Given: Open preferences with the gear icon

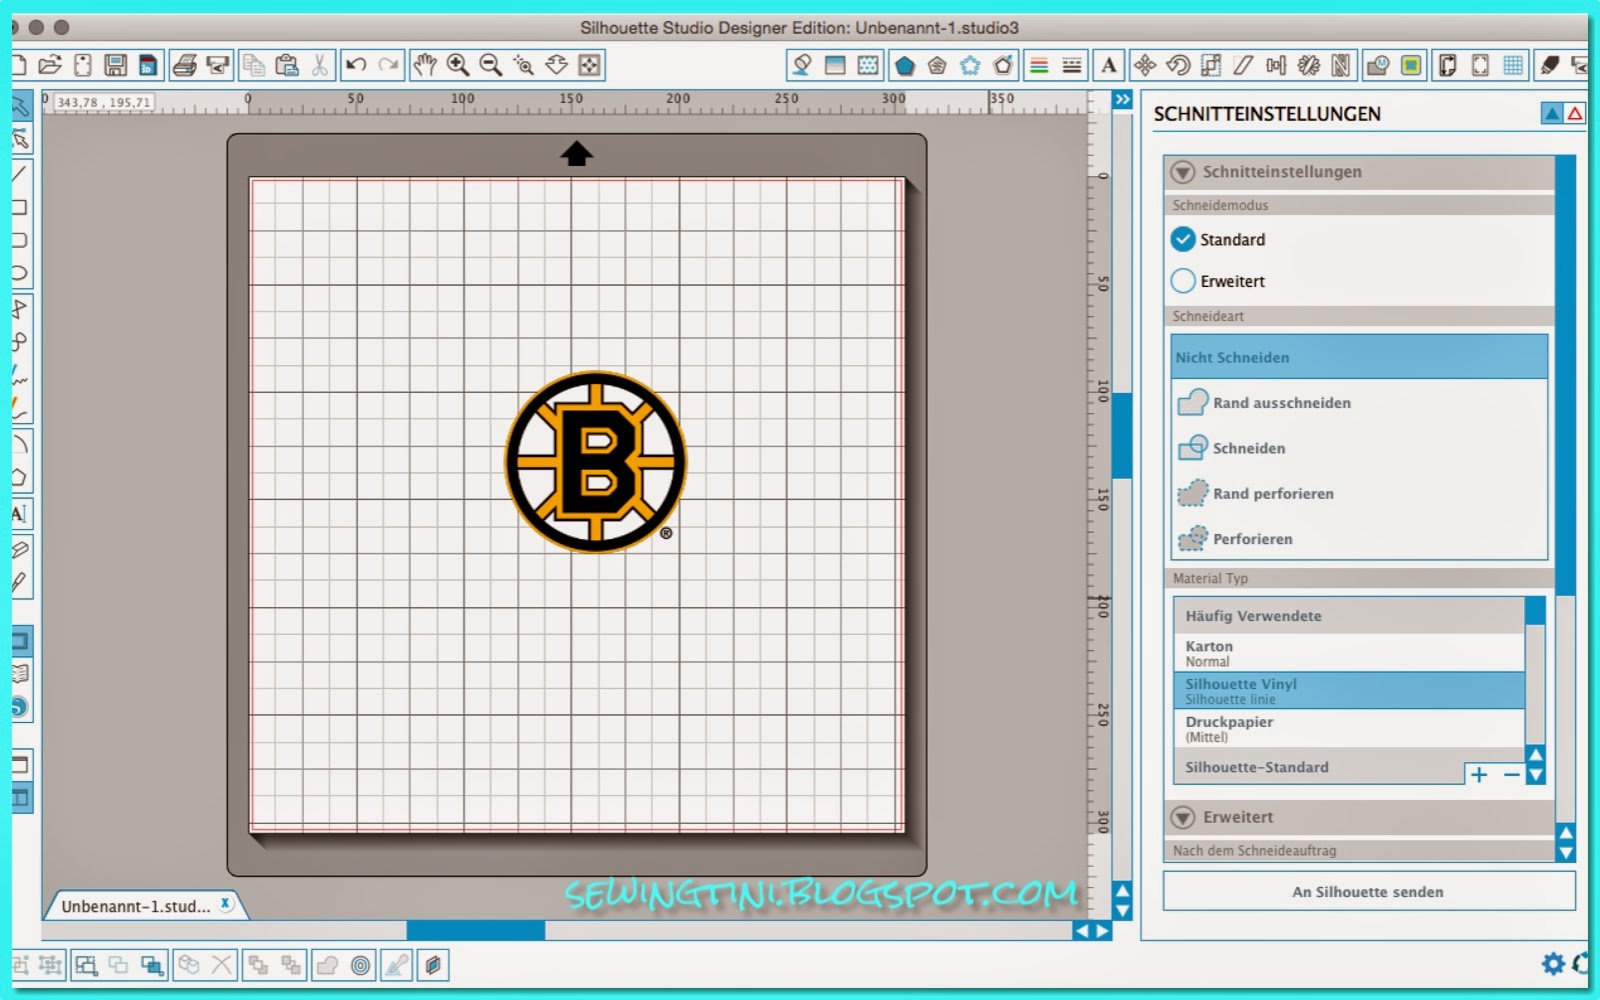Looking at the screenshot, I should coord(1553,963).
